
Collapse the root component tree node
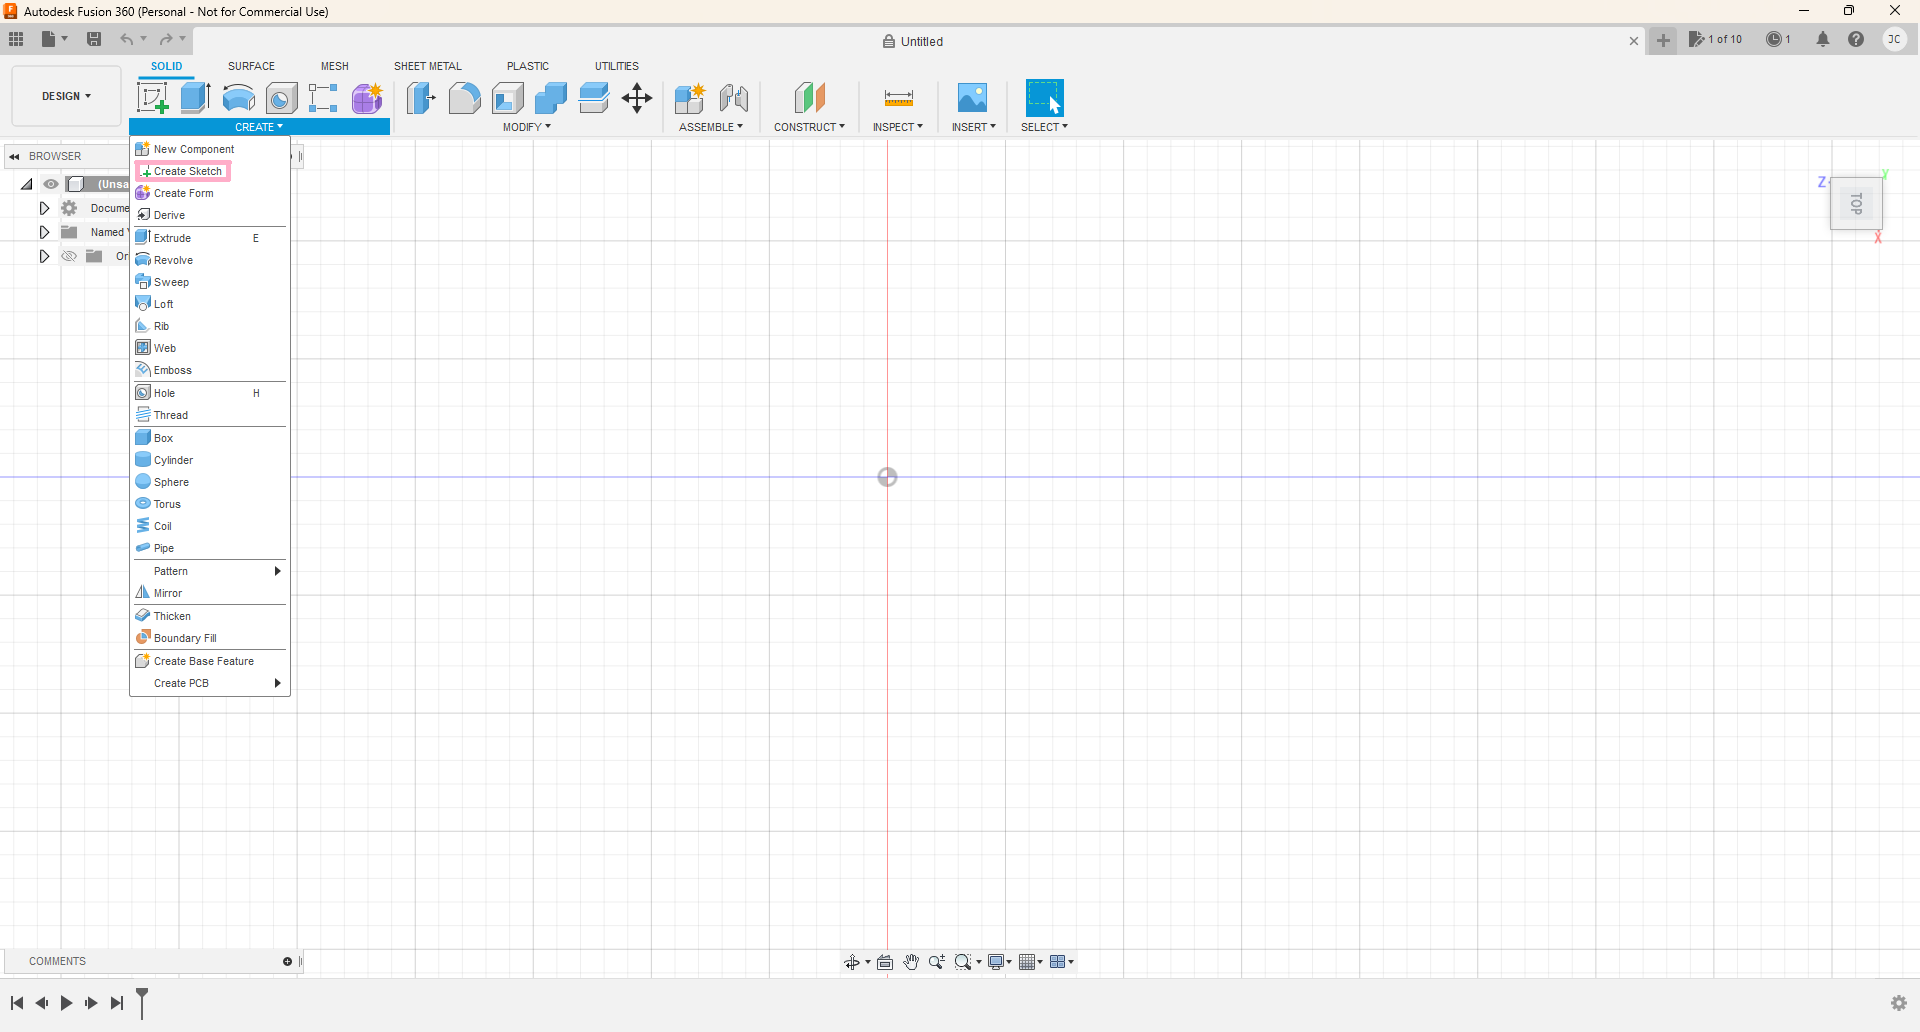tap(27, 184)
